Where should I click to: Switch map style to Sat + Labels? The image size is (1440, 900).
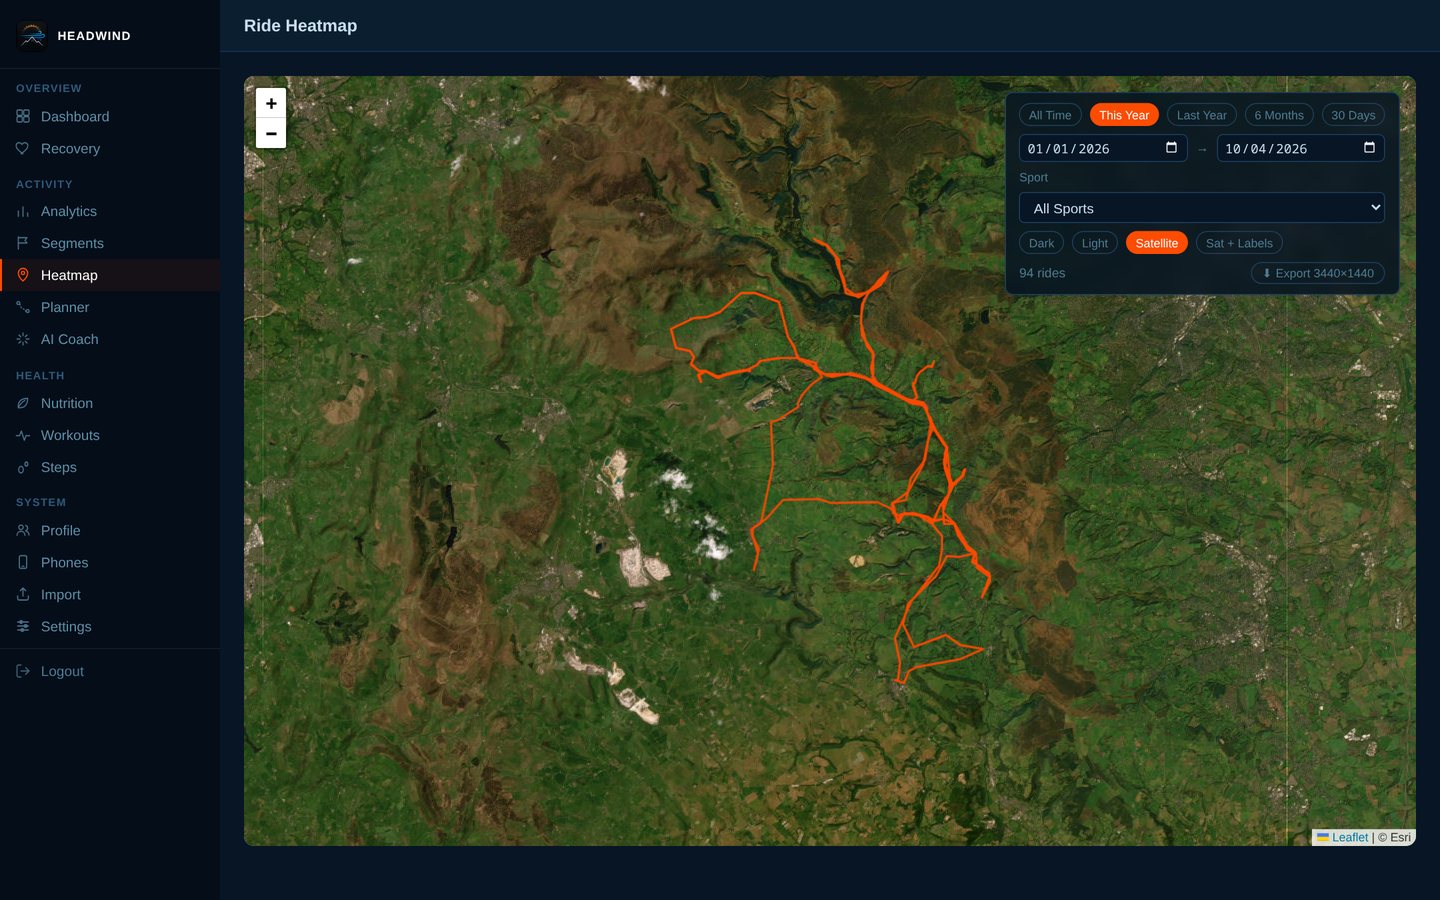[1239, 243]
